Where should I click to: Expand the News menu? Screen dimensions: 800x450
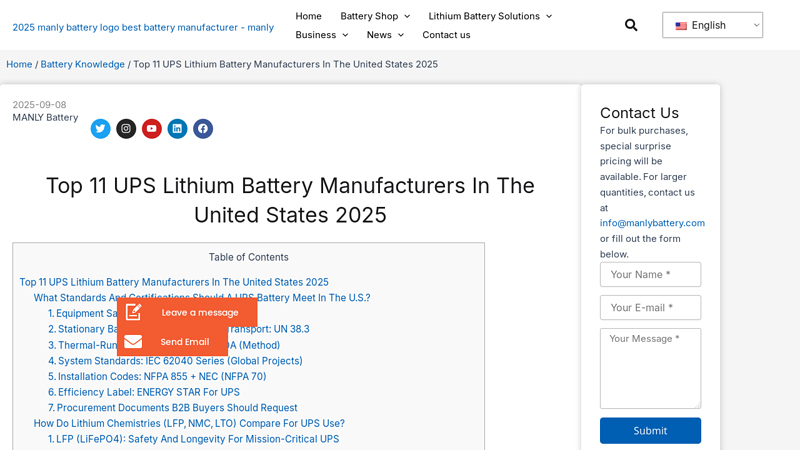(385, 35)
